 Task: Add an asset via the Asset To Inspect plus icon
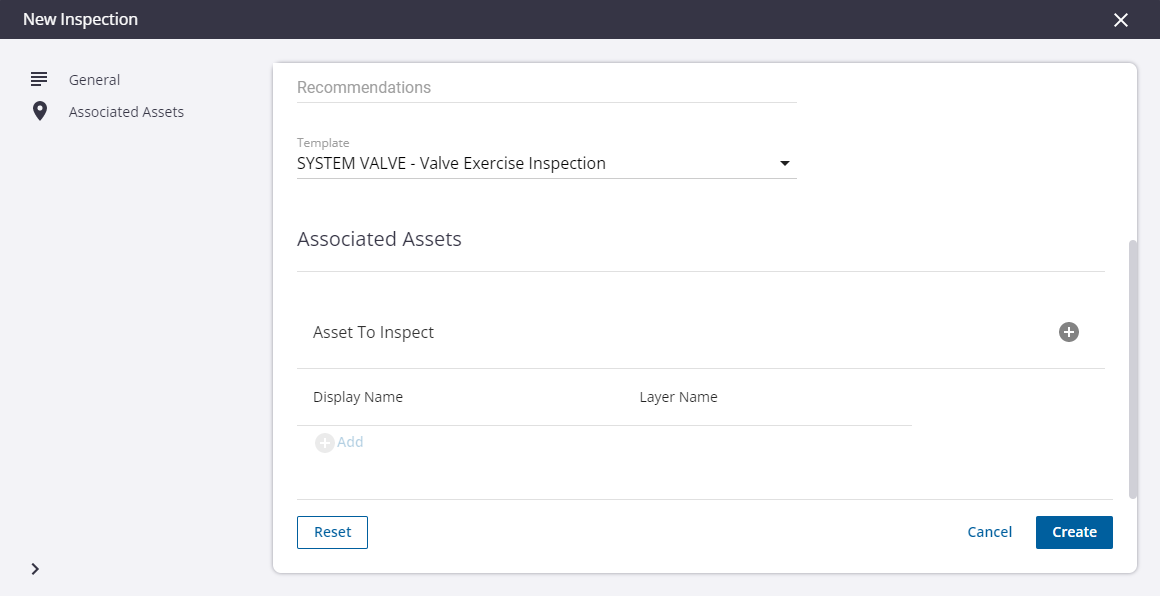point(1068,332)
